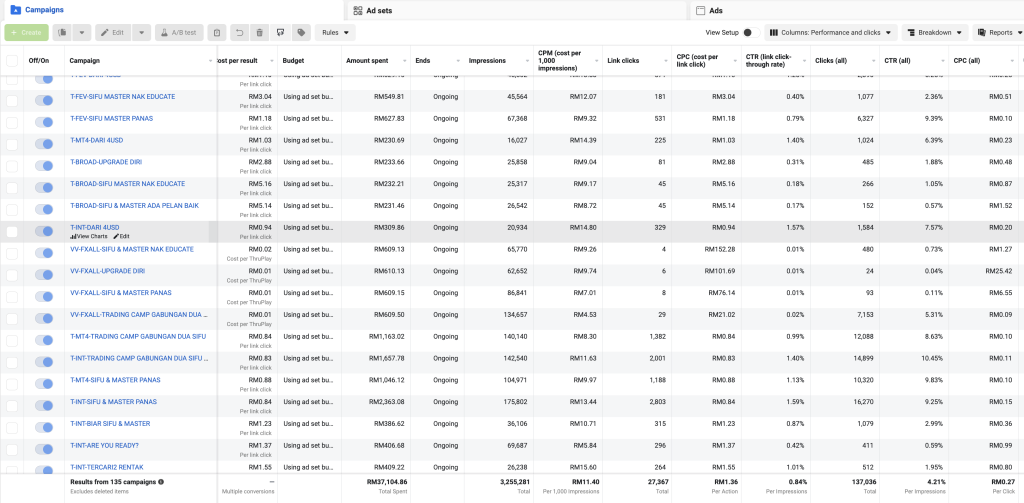Image resolution: width=1024 pixels, height=503 pixels.
Task: Click the tag icon button
Action: tap(301, 33)
